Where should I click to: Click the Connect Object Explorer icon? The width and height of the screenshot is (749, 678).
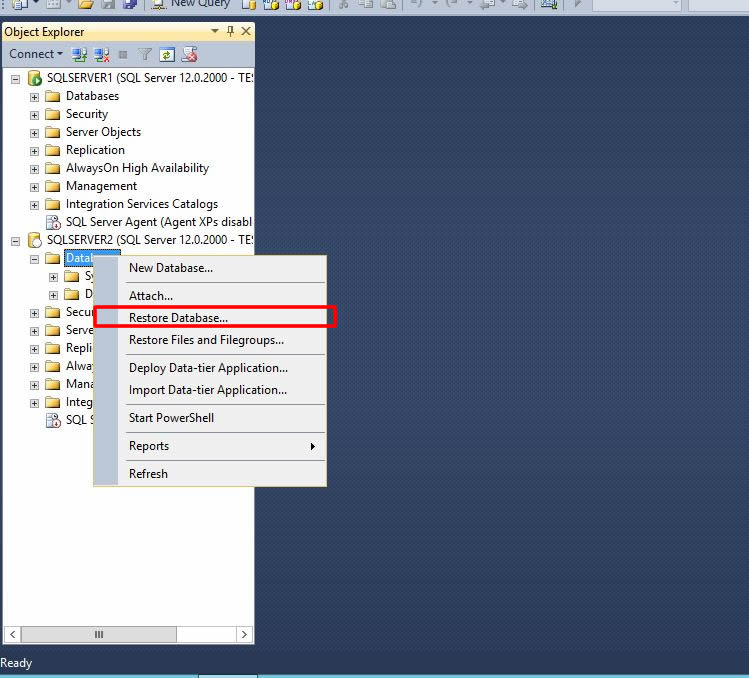80,54
